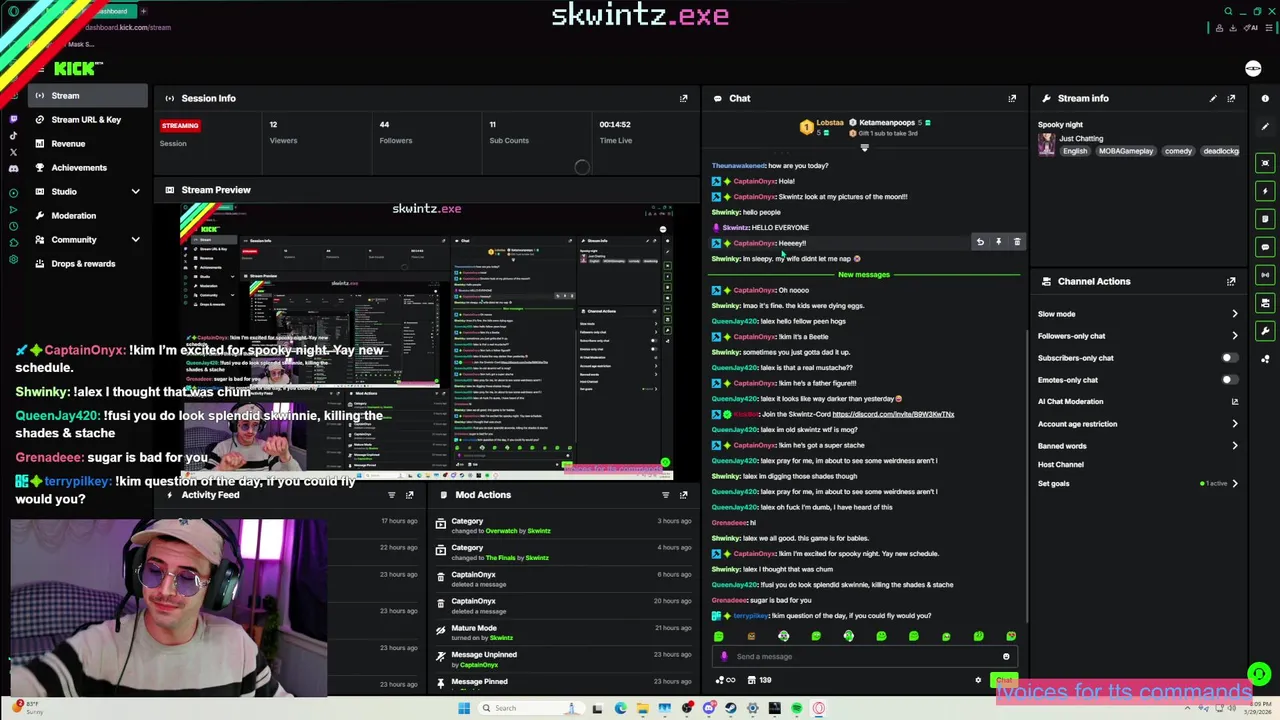
Task: Click Host Channel action
Action: [x=1061, y=465]
